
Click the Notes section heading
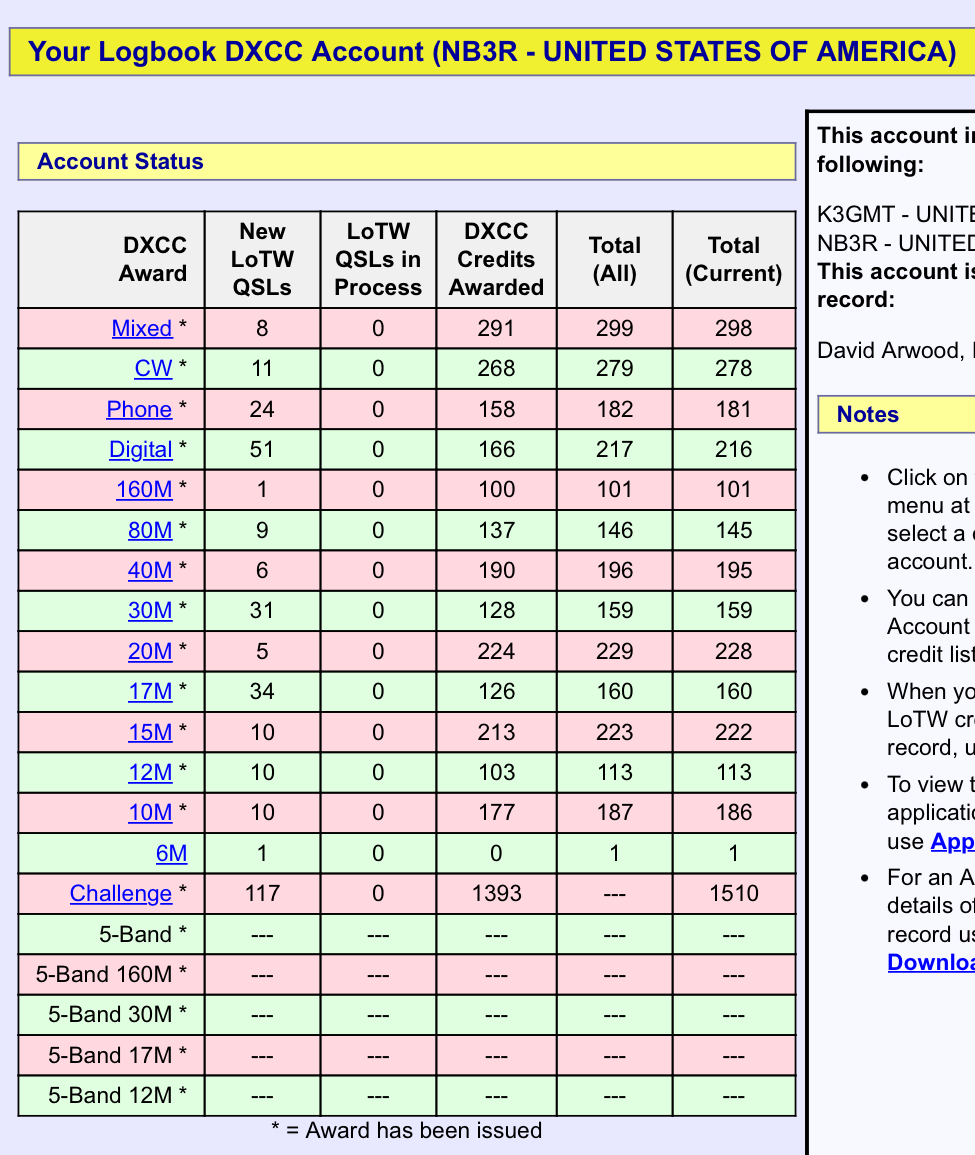[867, 415]
